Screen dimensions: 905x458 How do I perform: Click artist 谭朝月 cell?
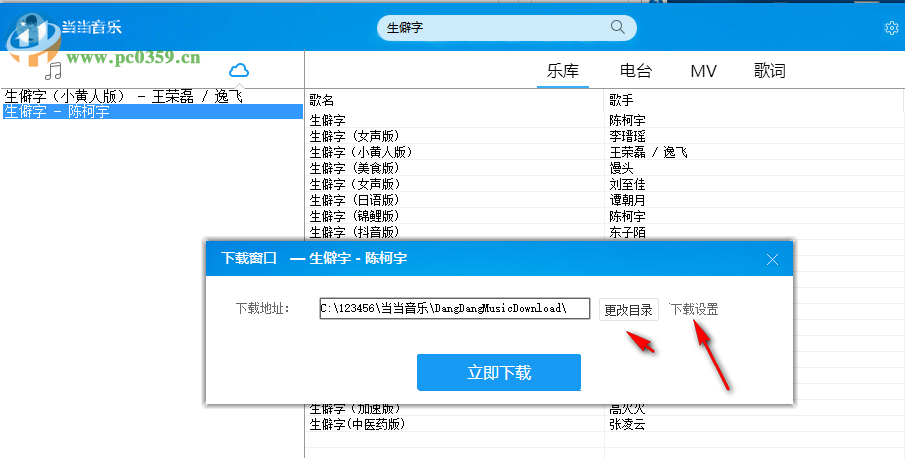point(627,200)
